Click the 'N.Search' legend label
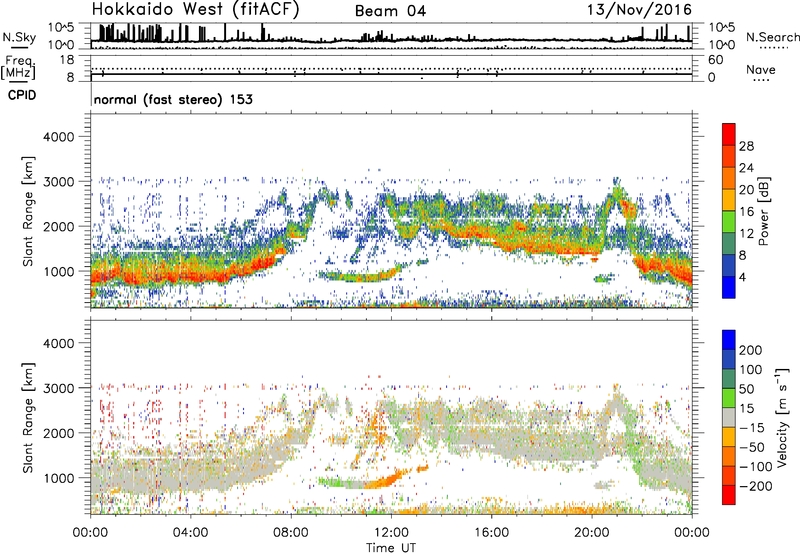800x554 pixels. pos(772,37)
